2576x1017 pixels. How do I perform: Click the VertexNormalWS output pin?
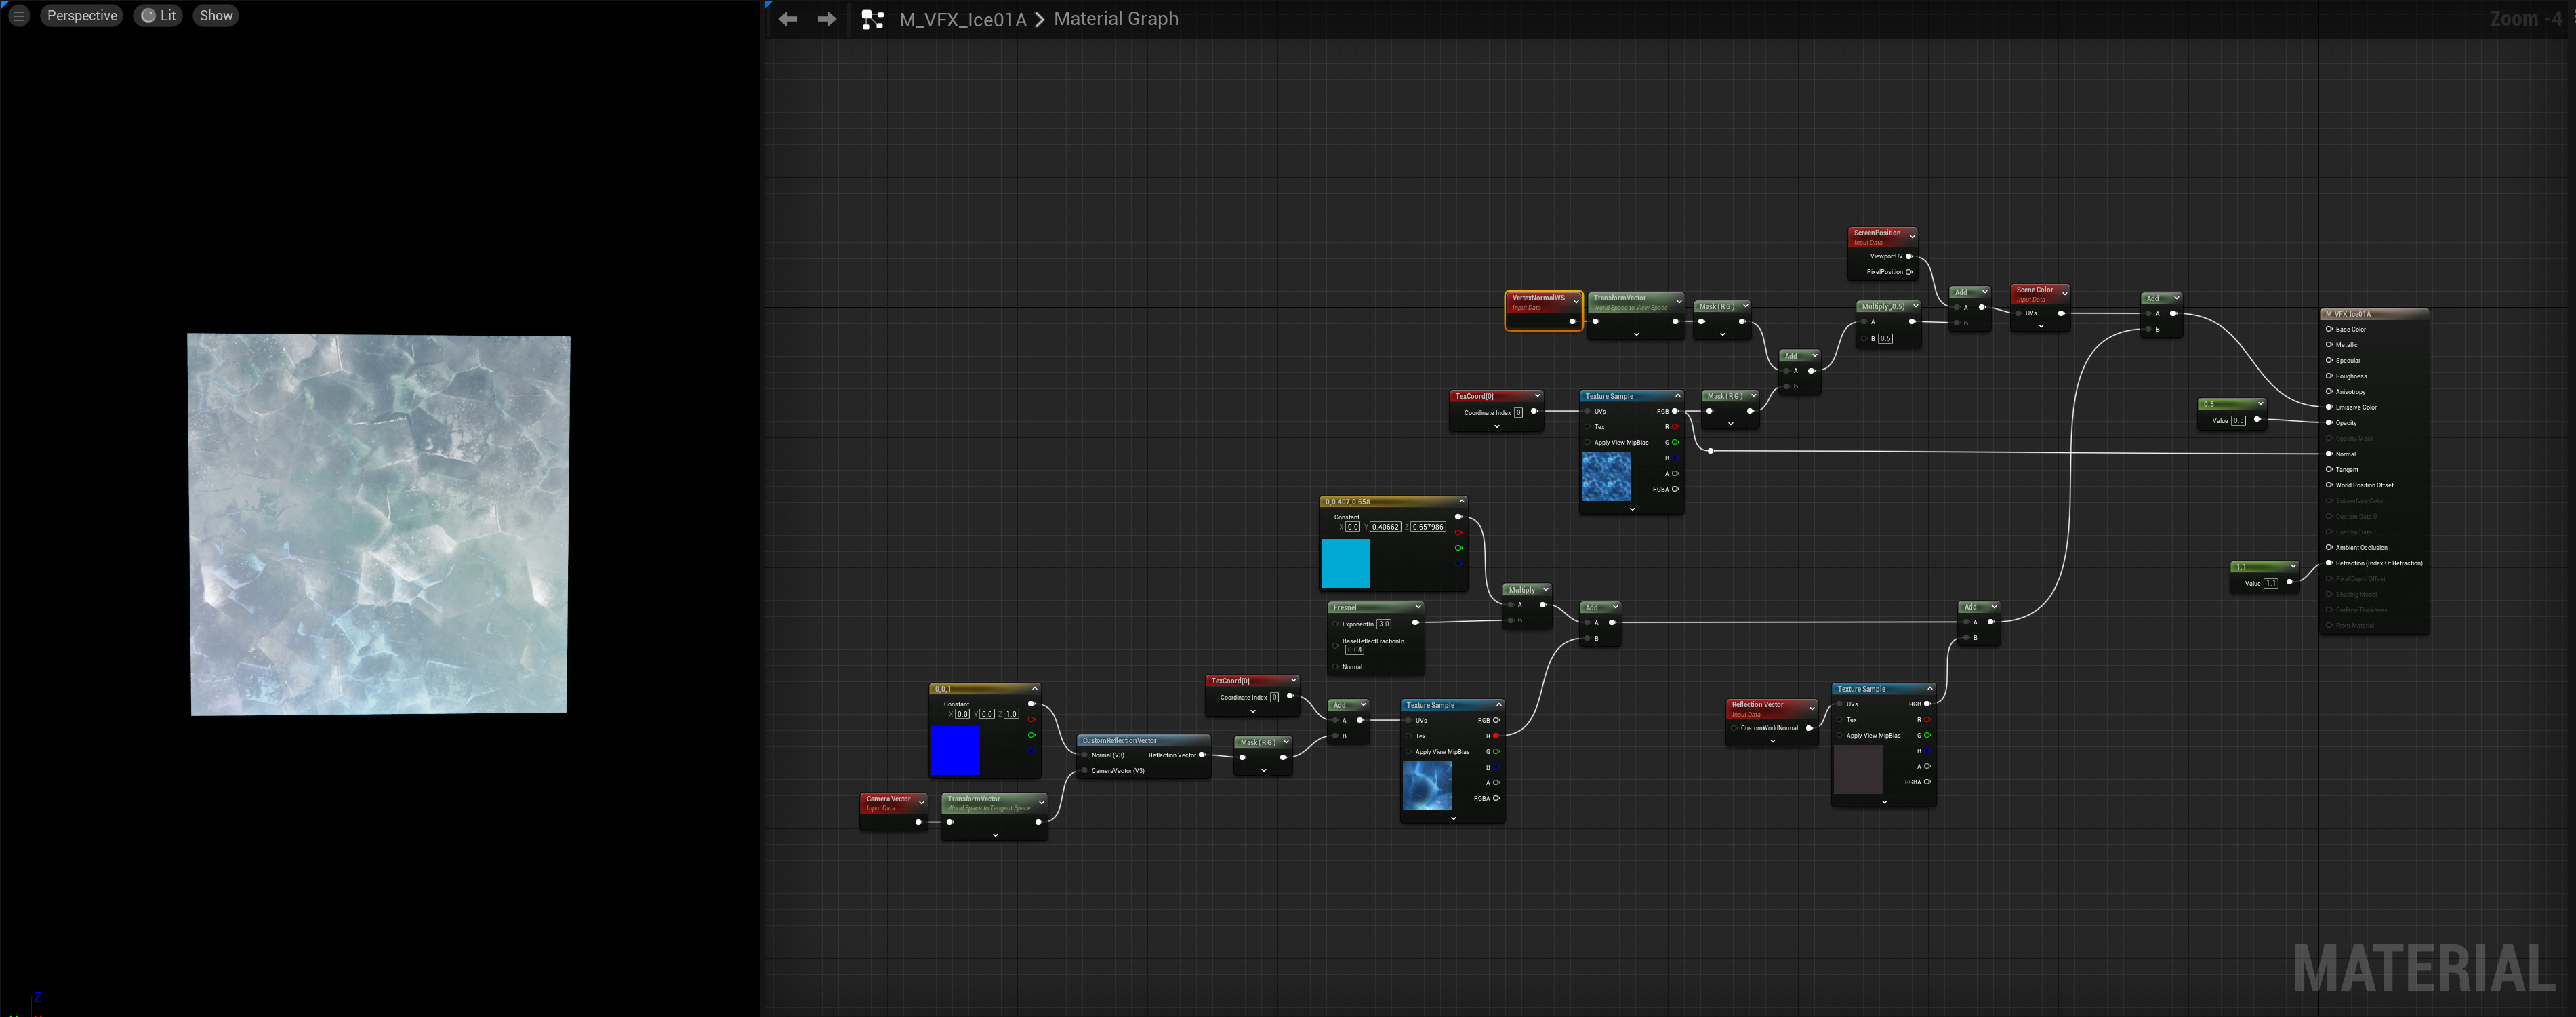pyautogui.click(x=1572, y=321)
